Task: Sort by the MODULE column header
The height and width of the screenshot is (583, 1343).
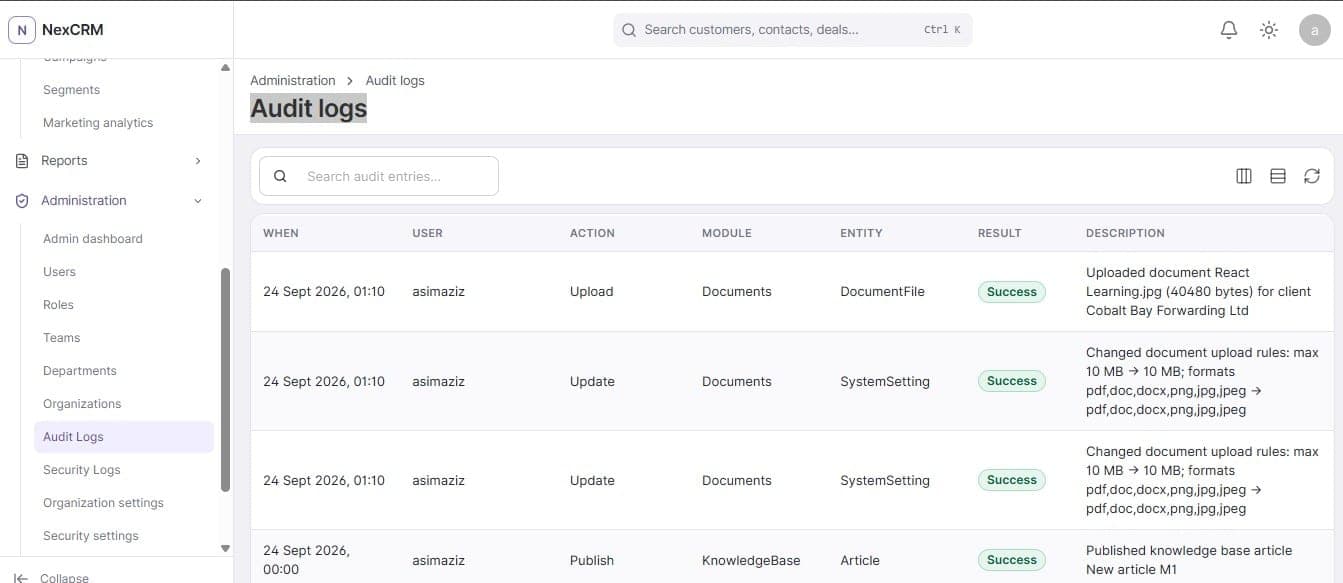Action: 727,233
